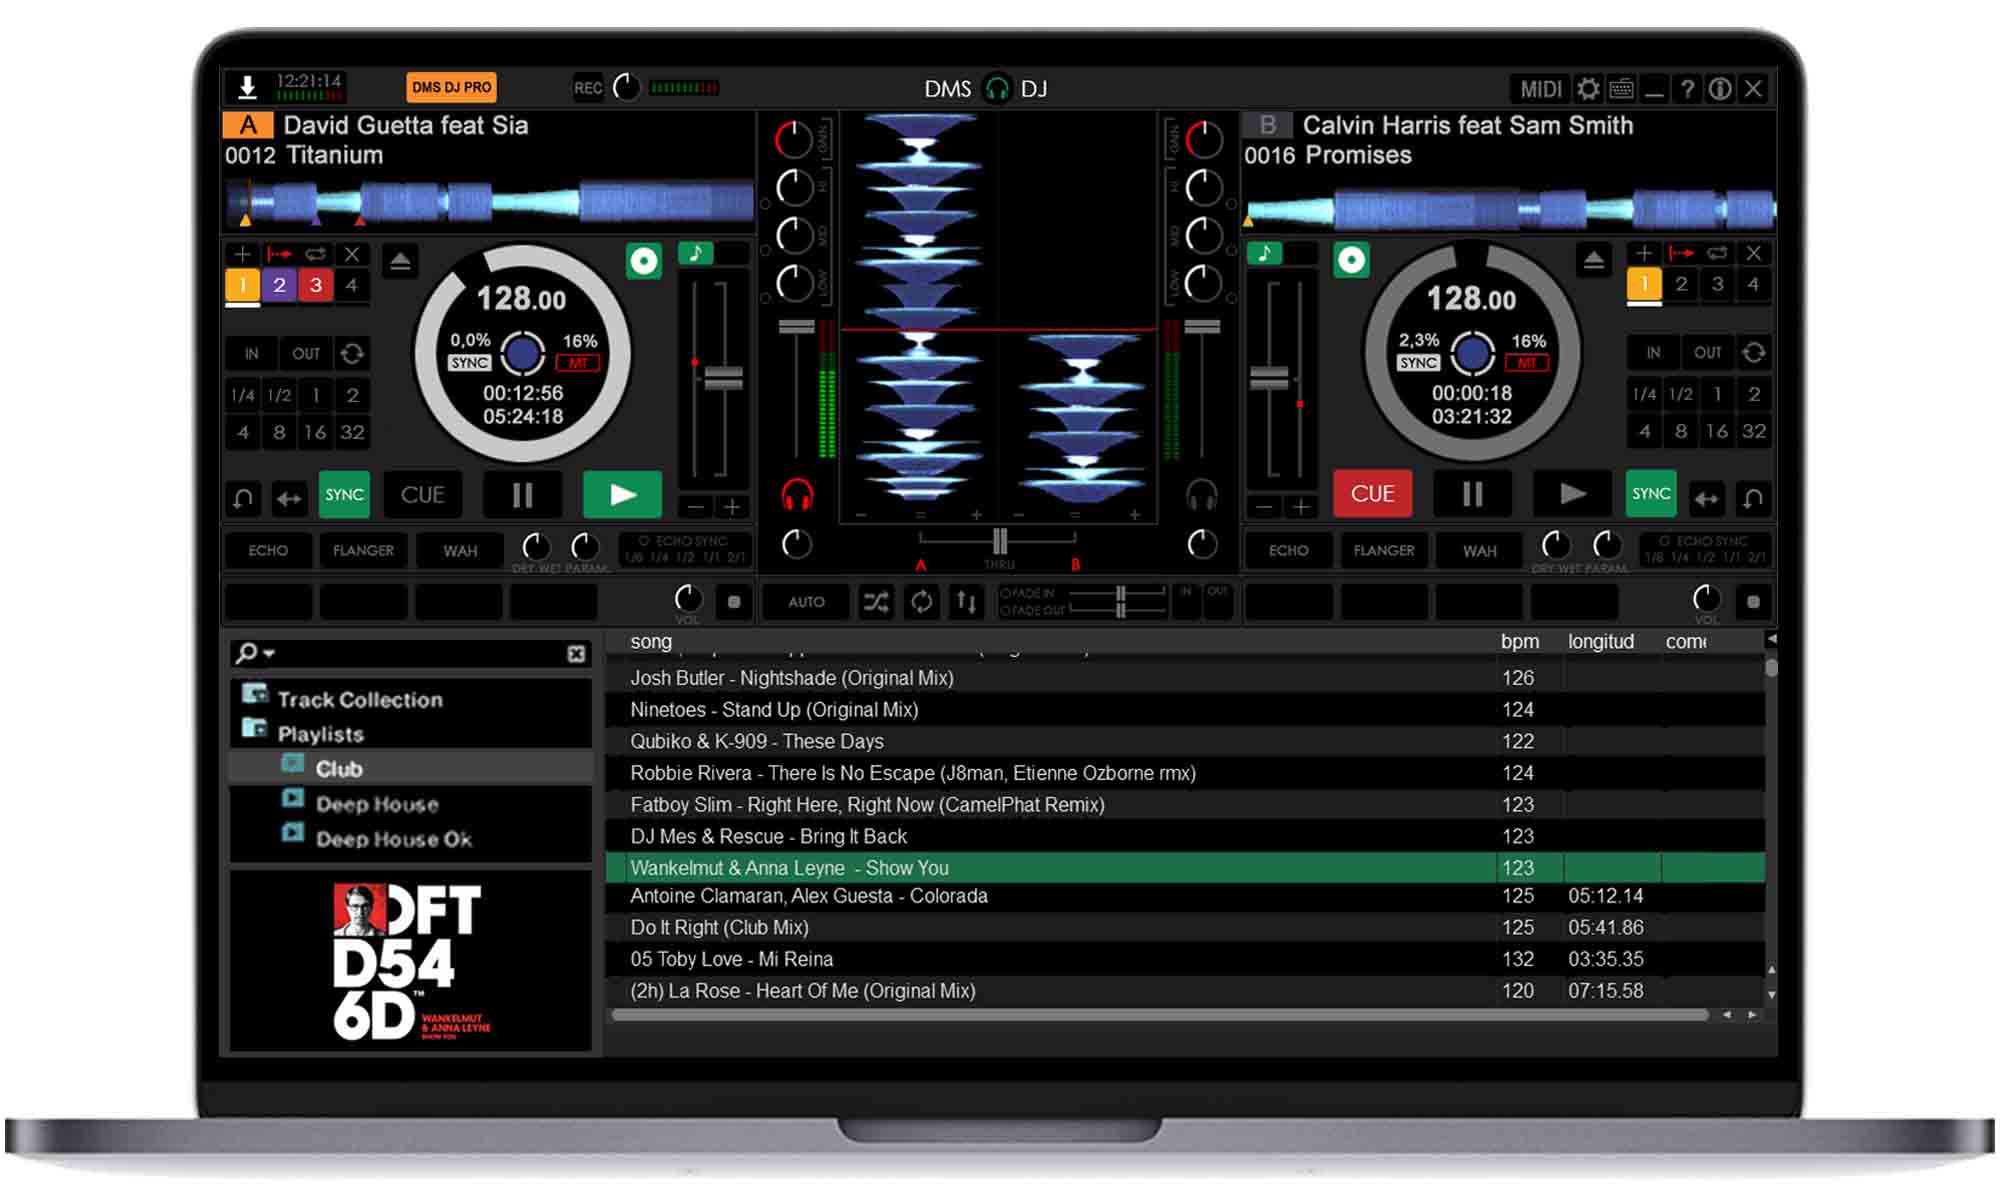Viewport: 2000px width, 1200px height.
Task: Expand the Playlists folder in browser
Action: pyautogui.click(x=320, y=734)
